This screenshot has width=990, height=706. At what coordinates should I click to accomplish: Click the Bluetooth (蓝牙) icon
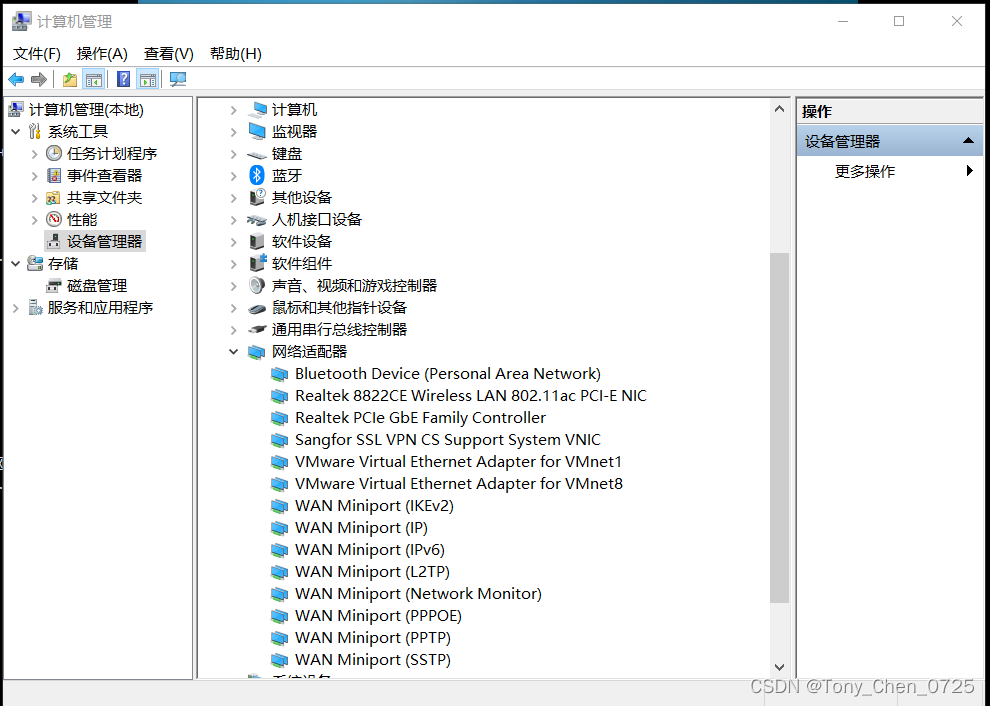(256, 175)
